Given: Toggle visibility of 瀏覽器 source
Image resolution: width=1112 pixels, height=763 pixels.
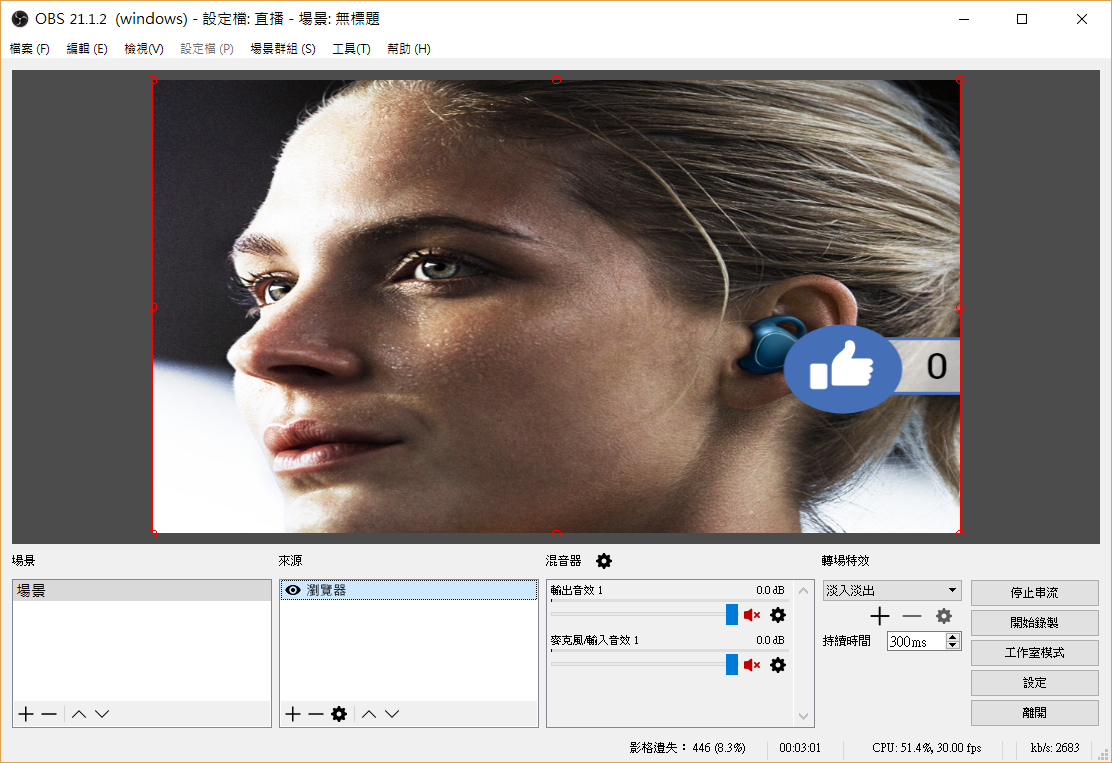Looking at the screenshot, I should 293,591.
